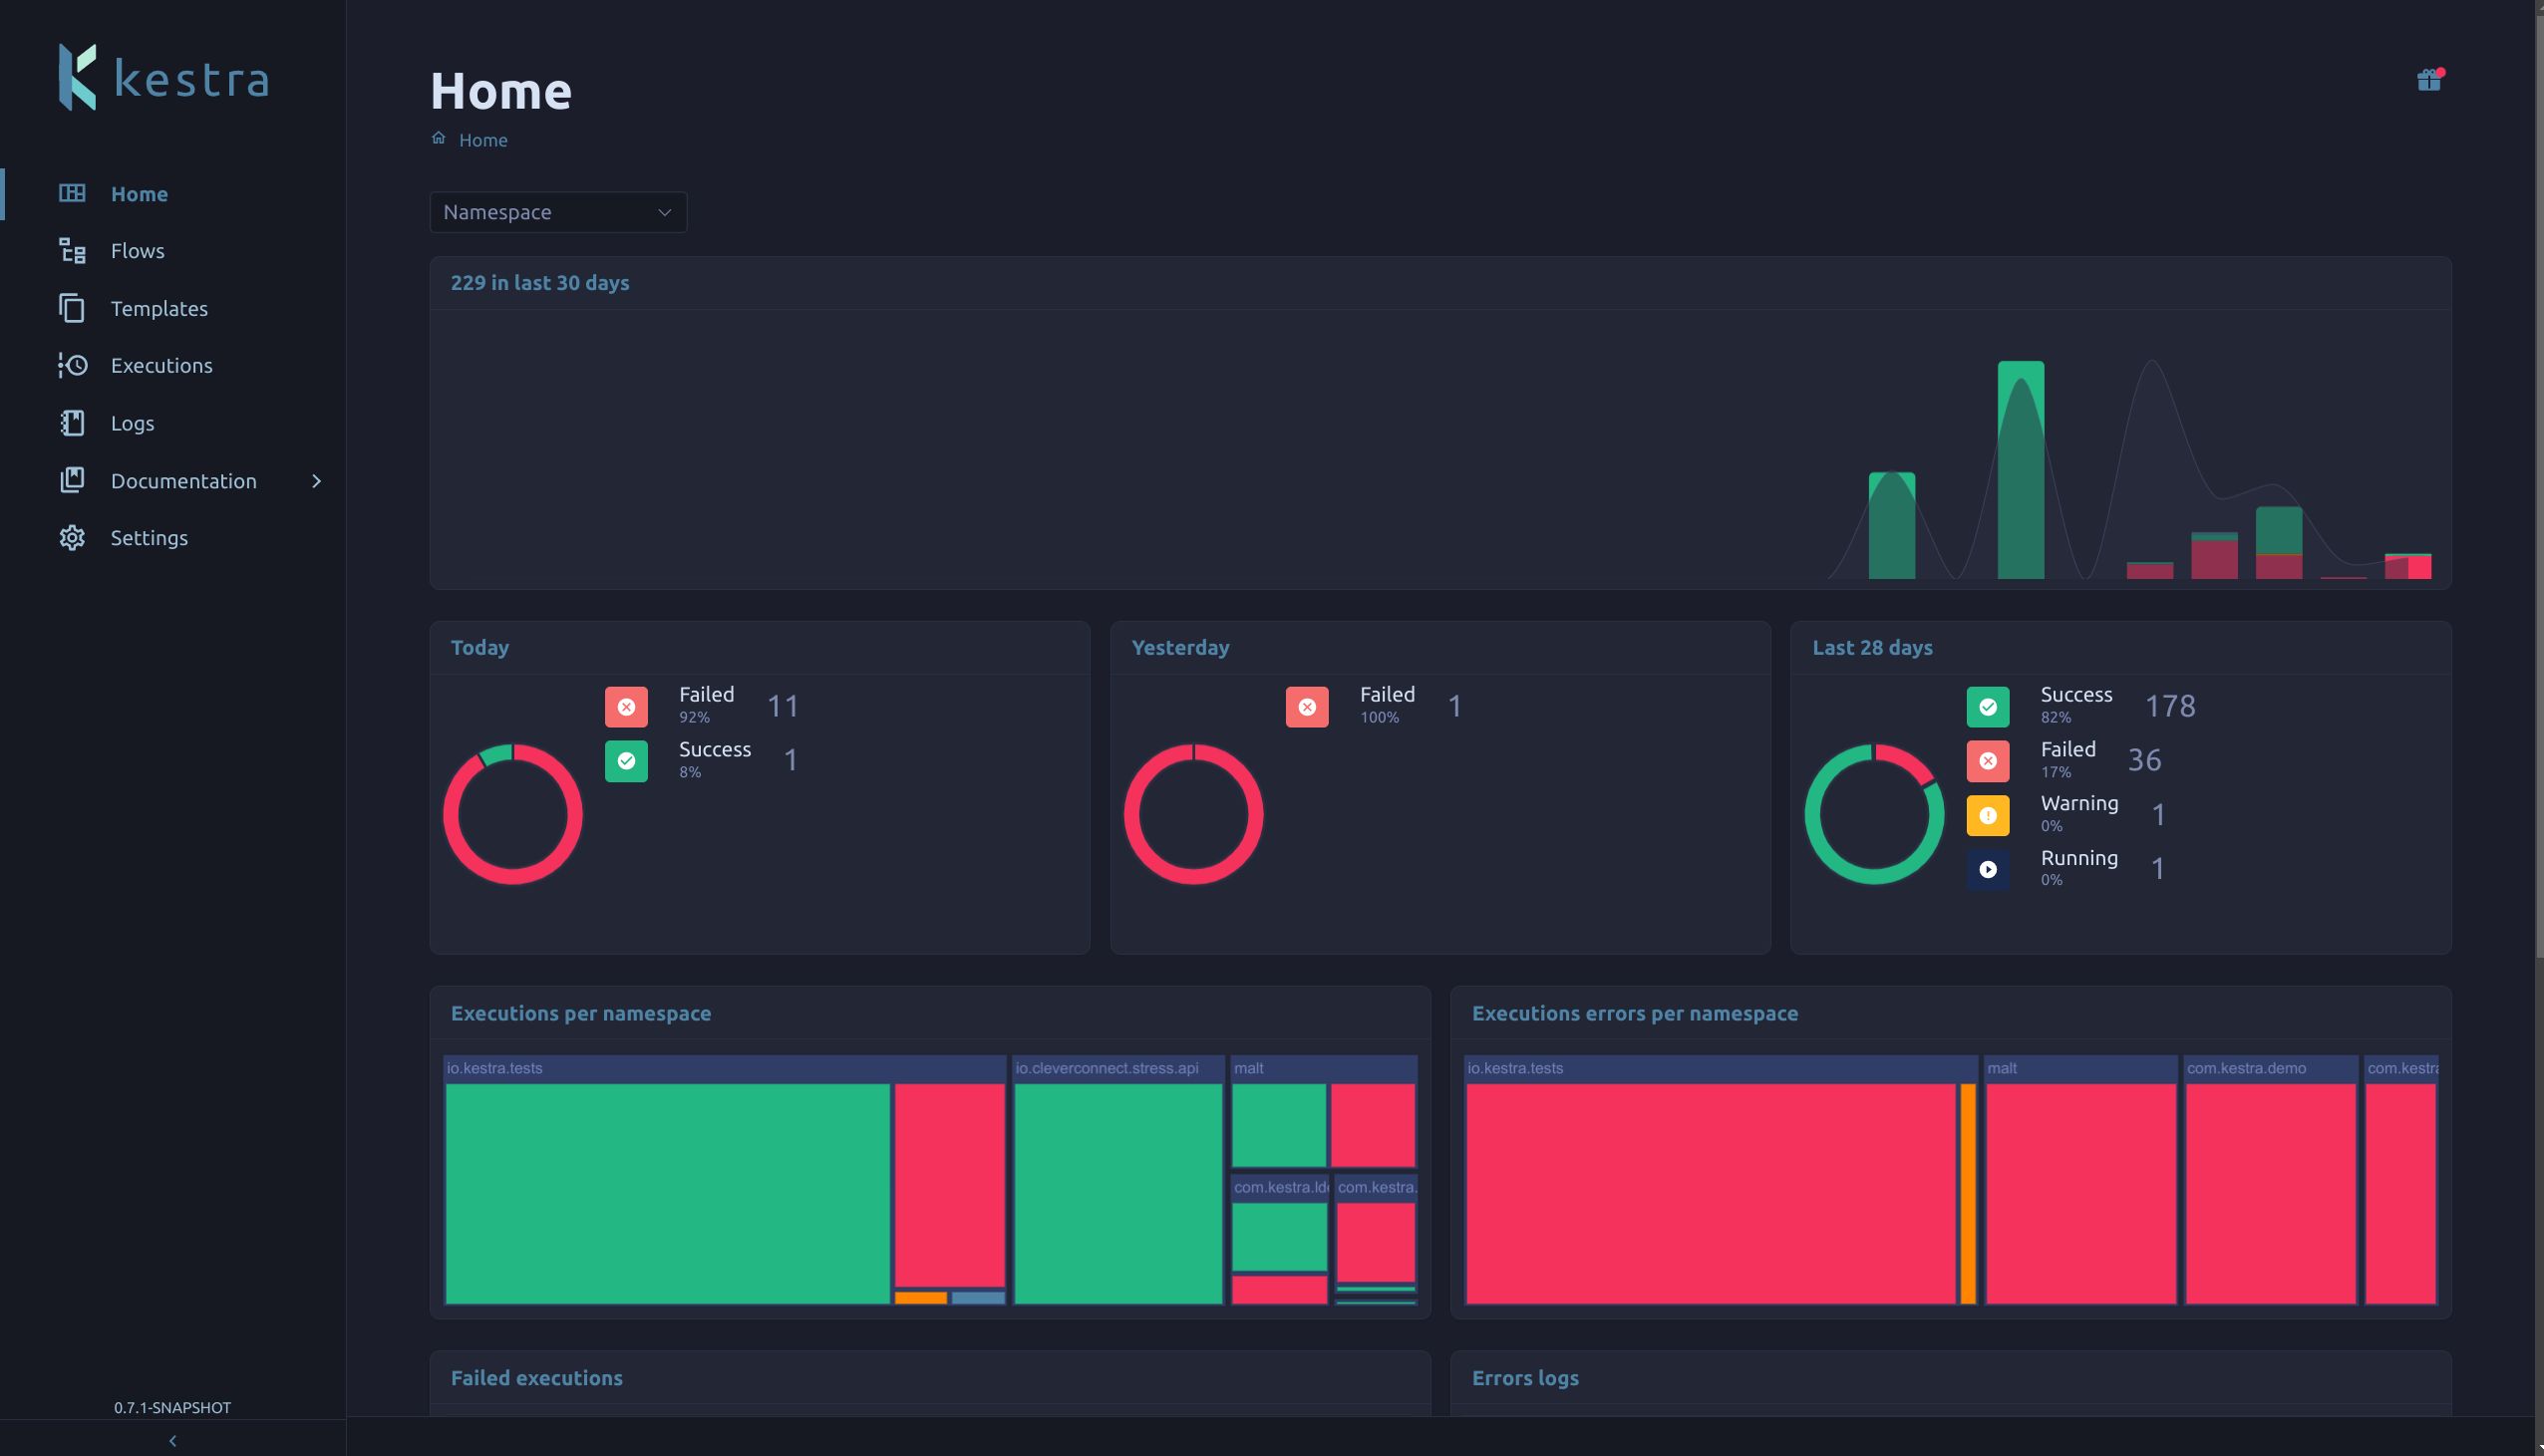Click the Executions history icon
Image resolution: width=2544 pixels, height=1456 pixels.
pos(72,365)
